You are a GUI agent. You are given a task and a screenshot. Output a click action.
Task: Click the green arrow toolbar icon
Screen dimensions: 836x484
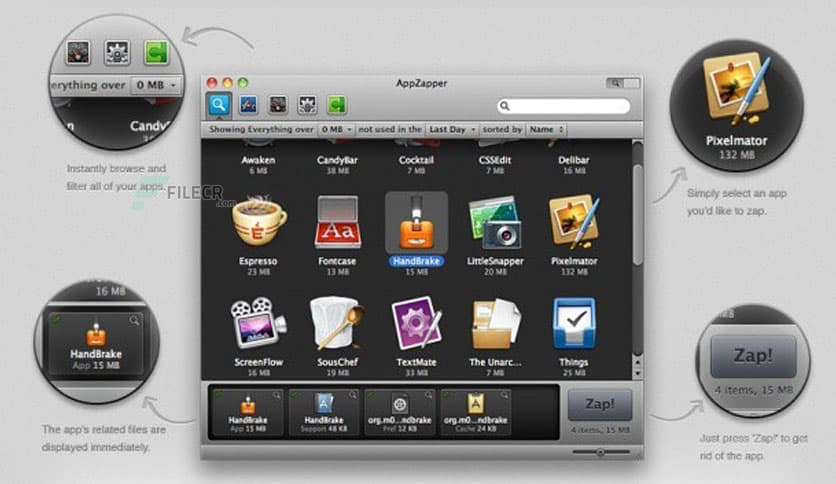click(336, 104)
